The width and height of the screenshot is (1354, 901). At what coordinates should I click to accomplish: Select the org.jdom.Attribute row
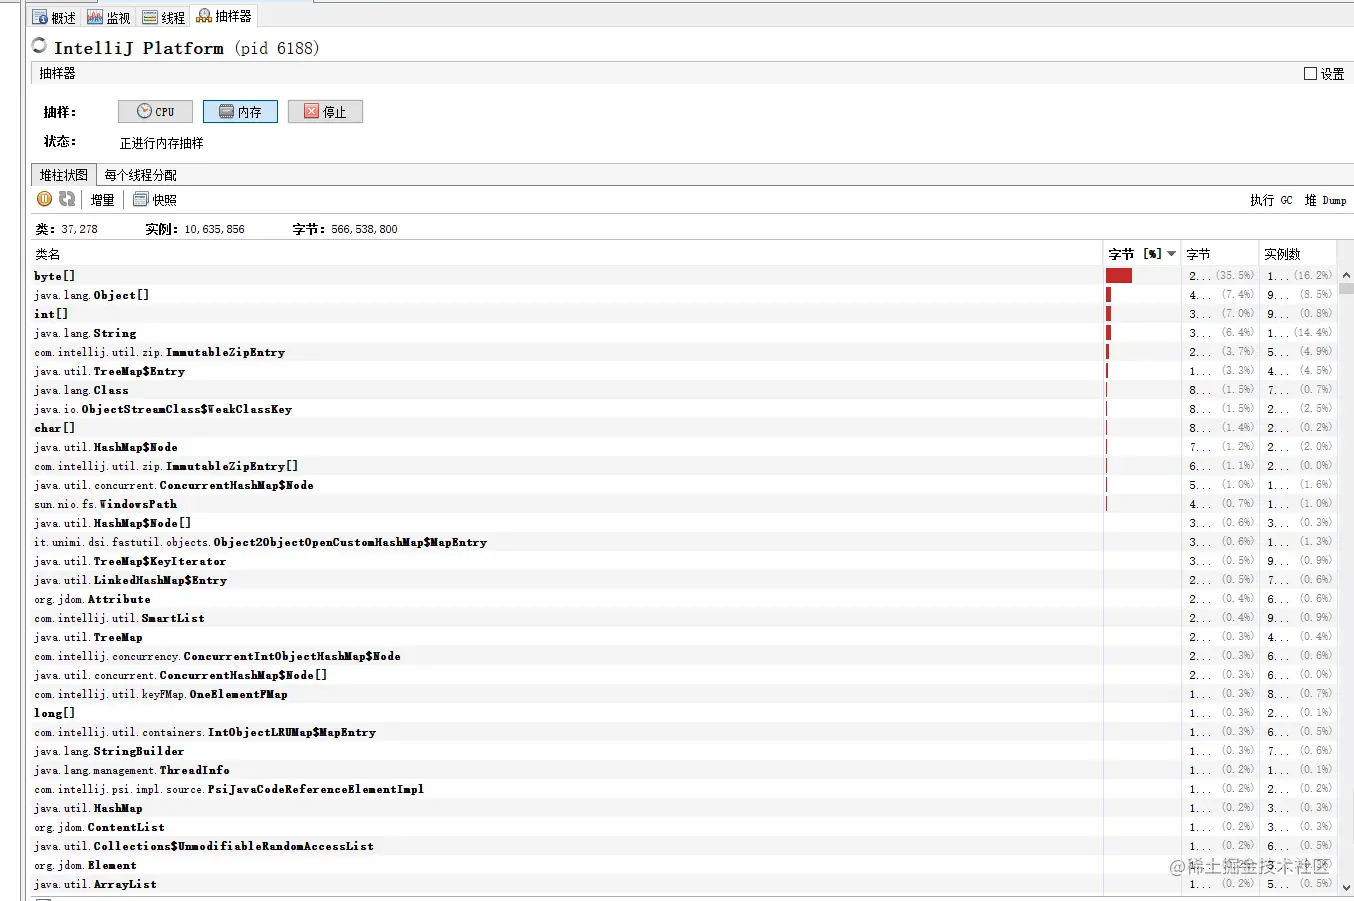pos(685,599)
